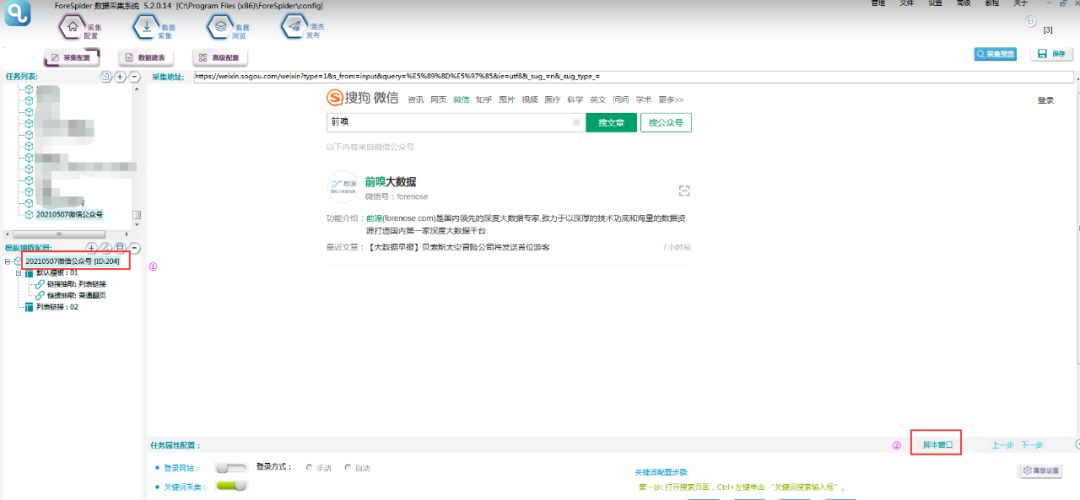Open the 数据浏览 layers hexagon icon
Image resolution: width=1080 pixels, height=500 pixels.
point(221,28)
